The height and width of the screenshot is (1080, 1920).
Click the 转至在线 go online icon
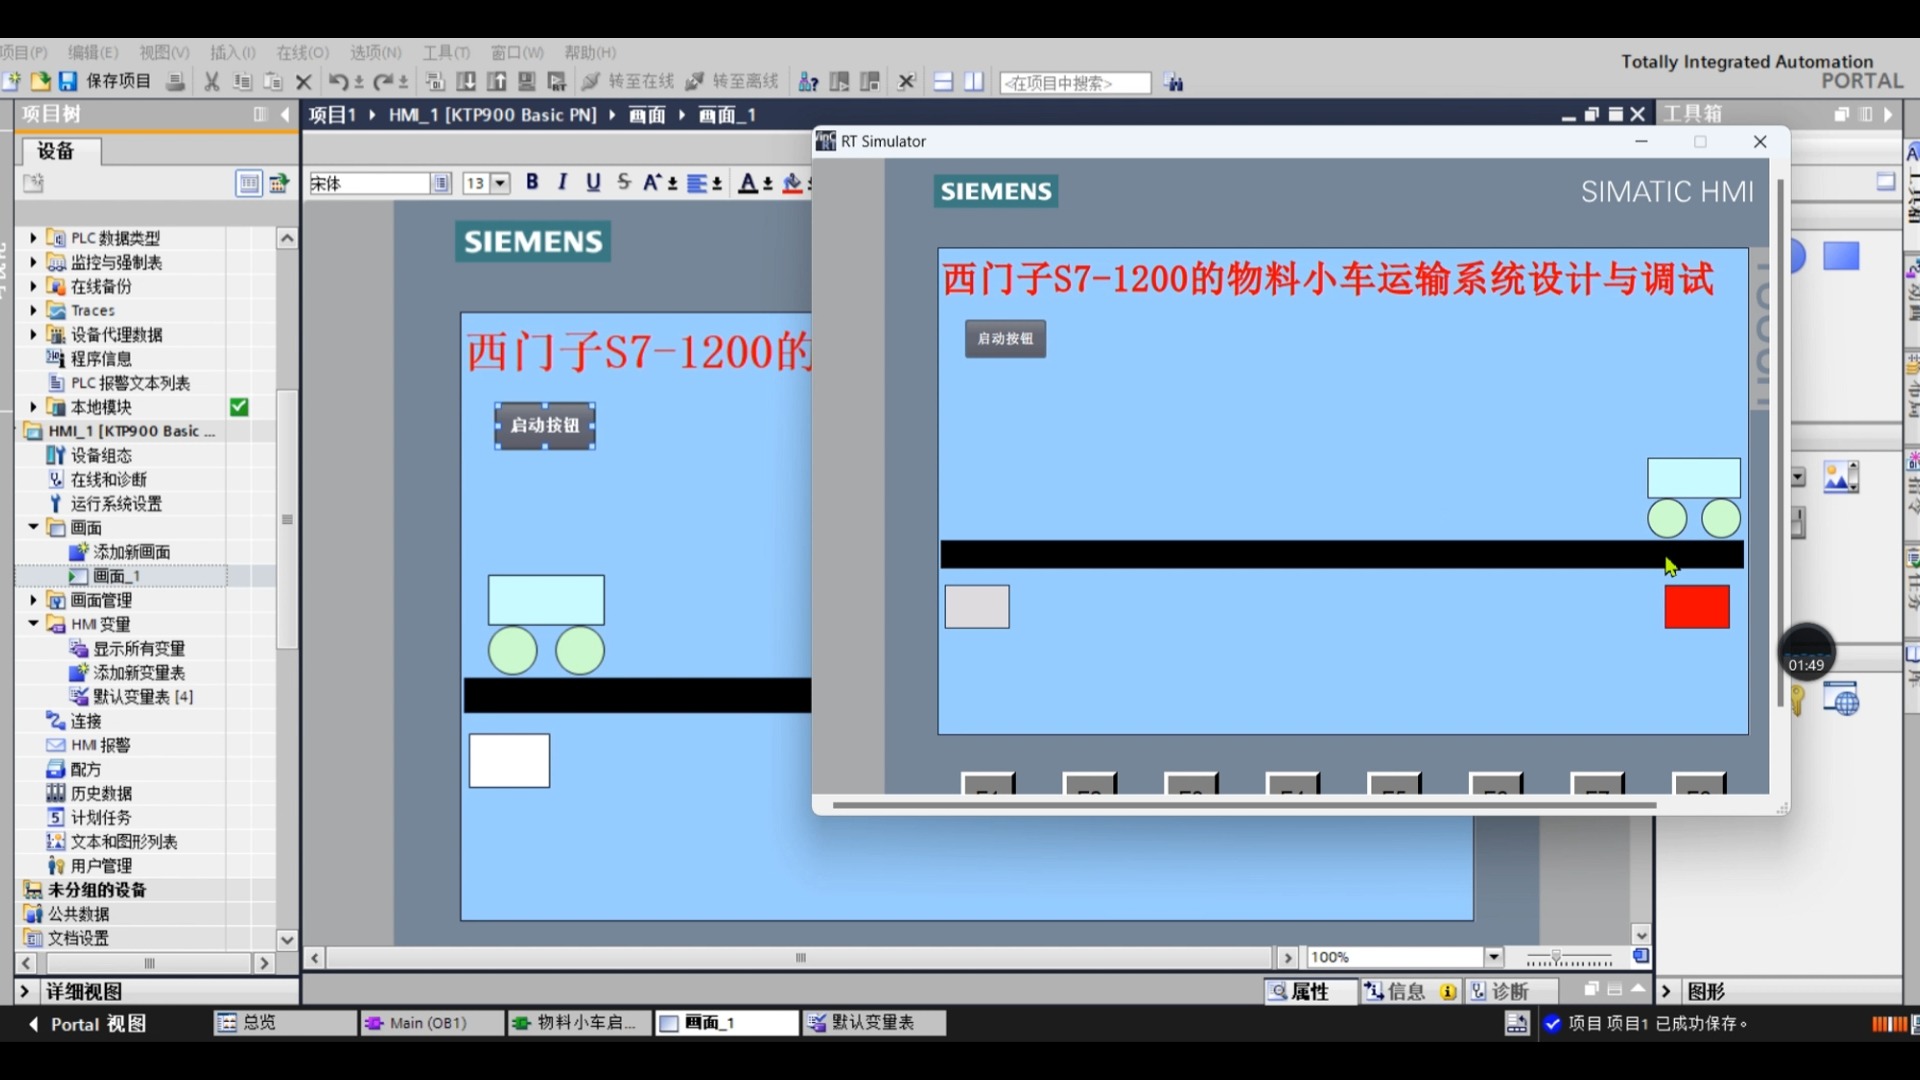click(x=591, y=82)
